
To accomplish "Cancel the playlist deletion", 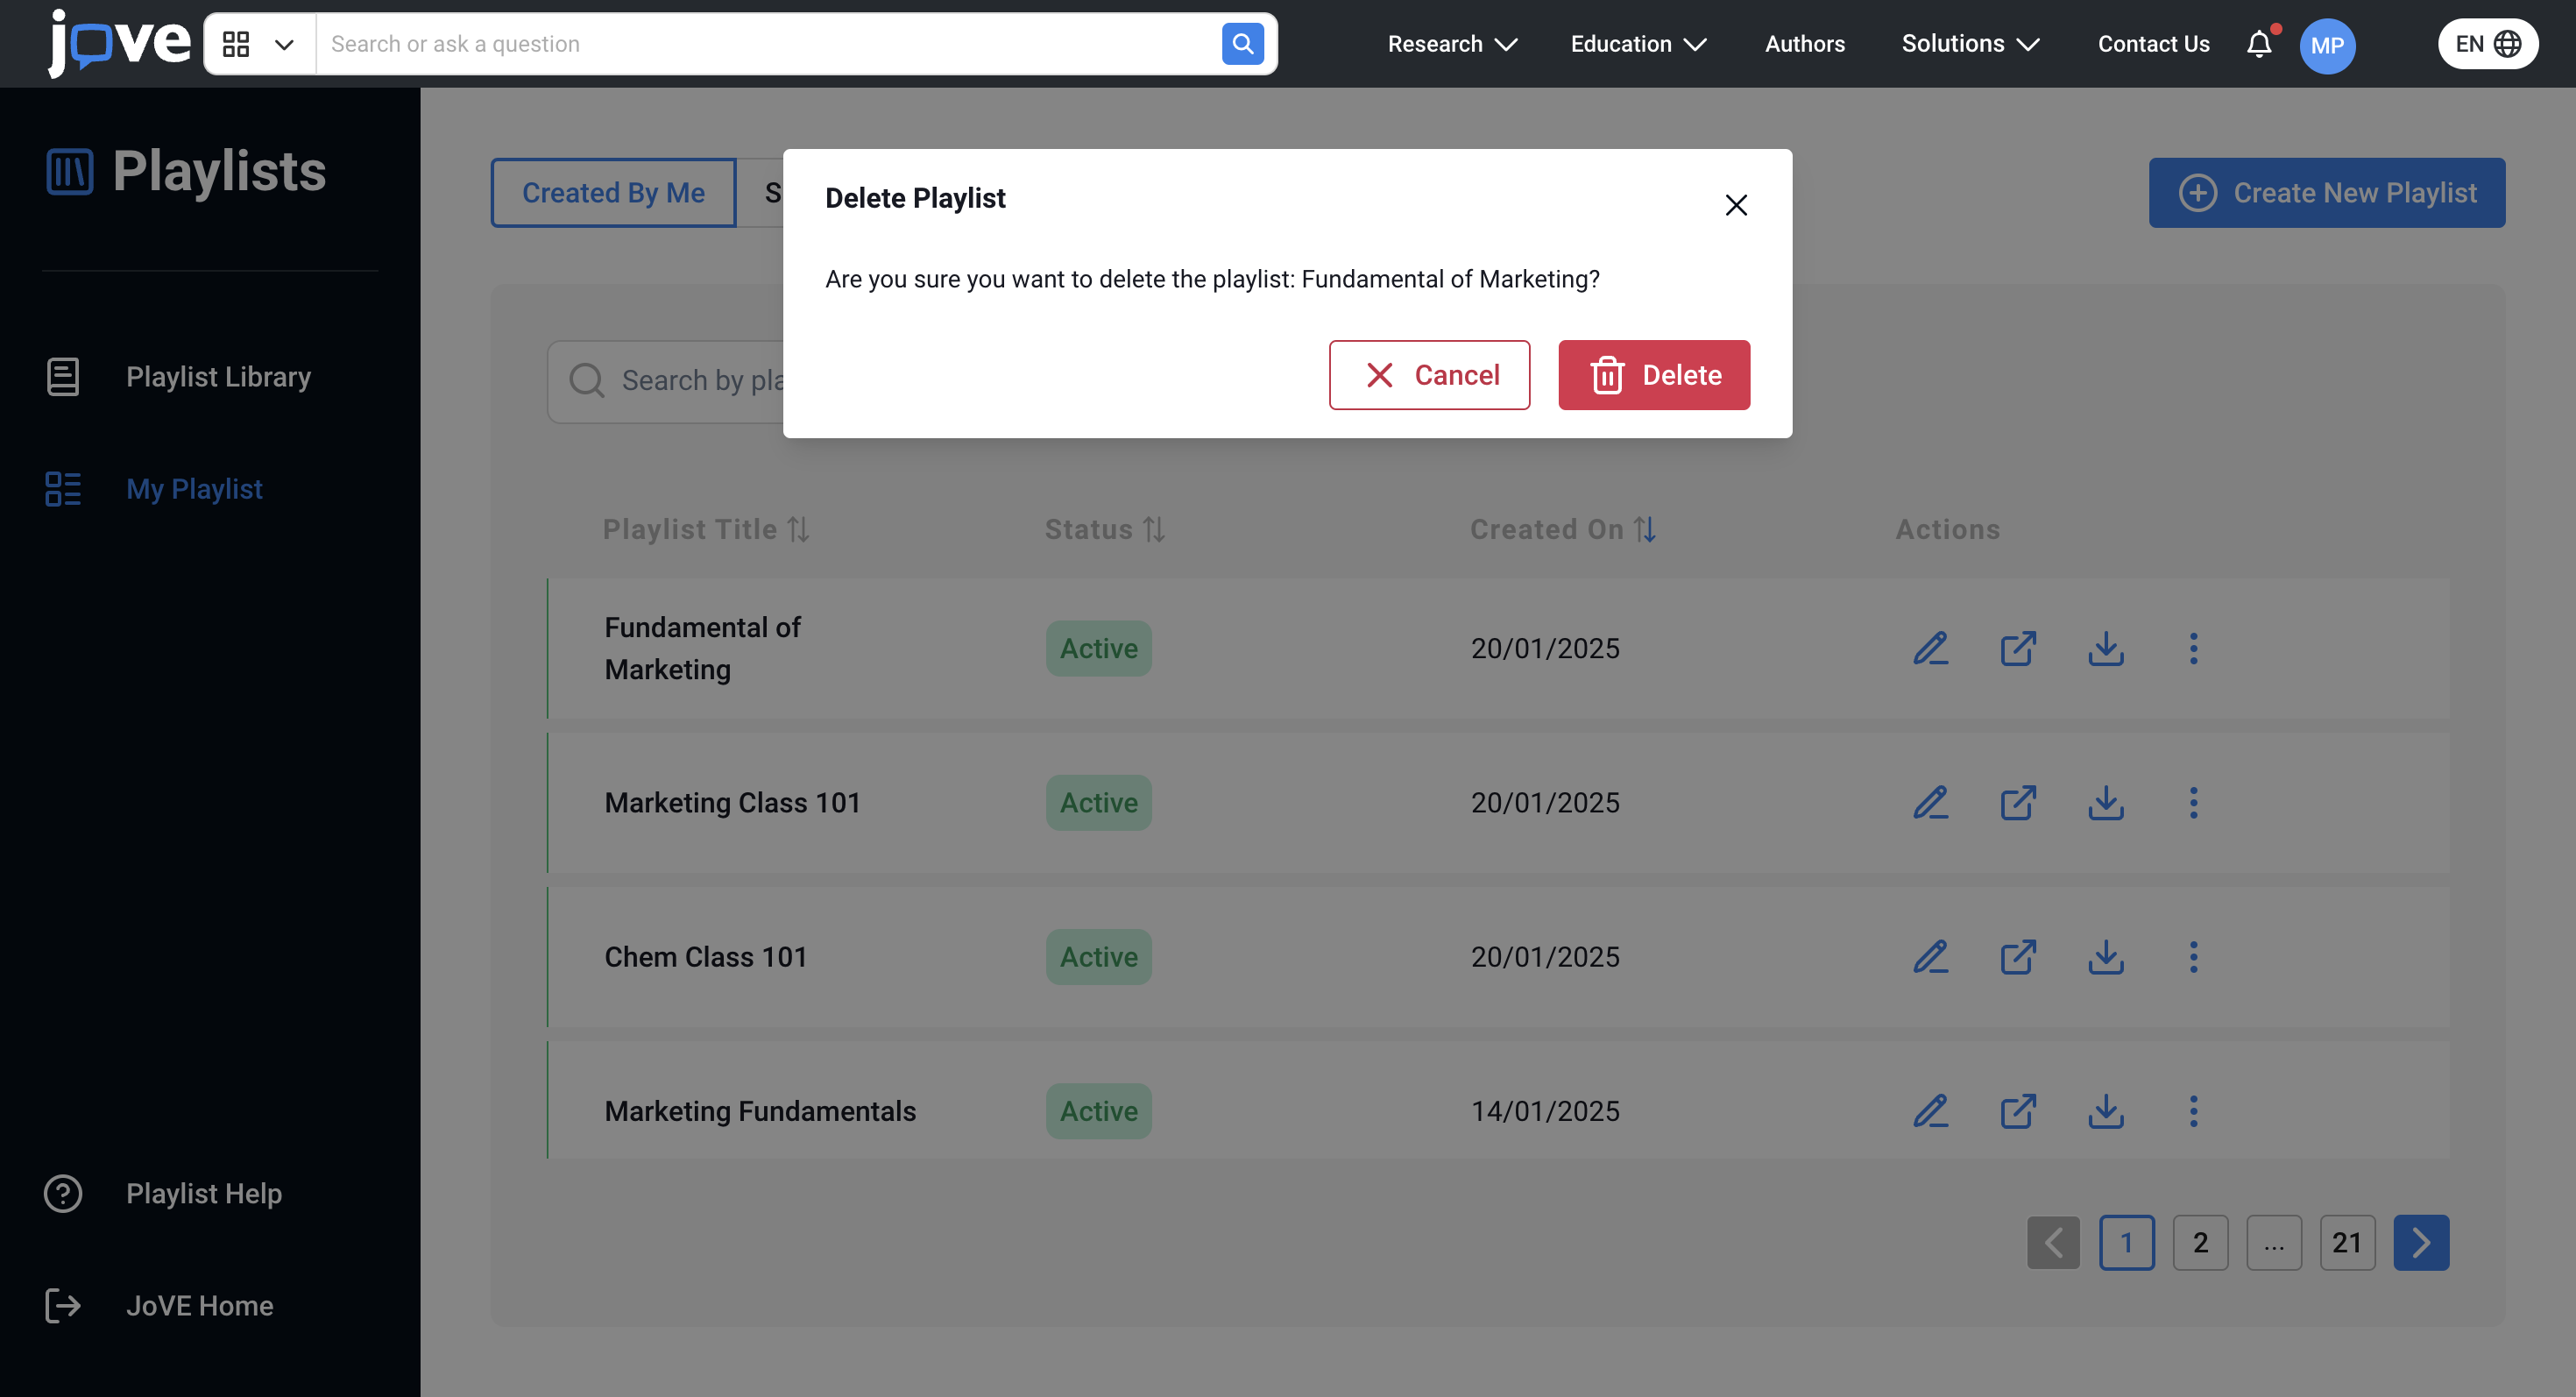I will 1429,375.
